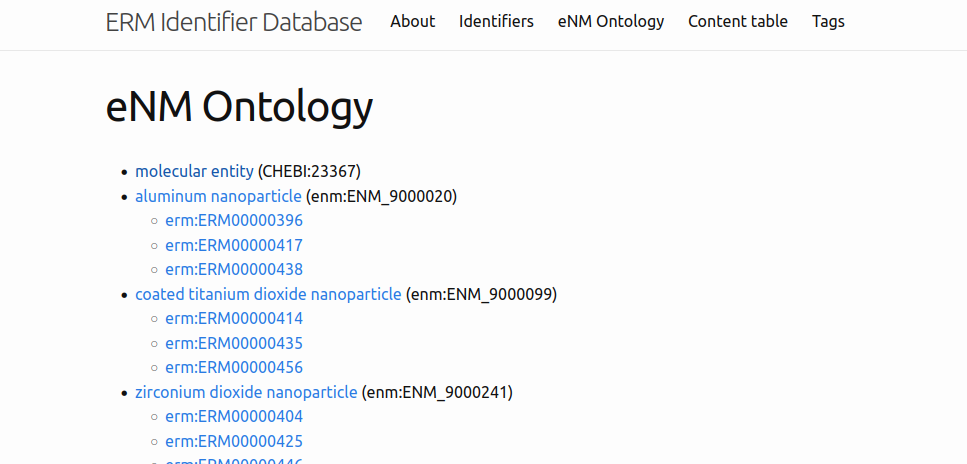The height and width of the screenshot is (464, 967).
Task: Open the molecular entity link
Action: point(194,171)
